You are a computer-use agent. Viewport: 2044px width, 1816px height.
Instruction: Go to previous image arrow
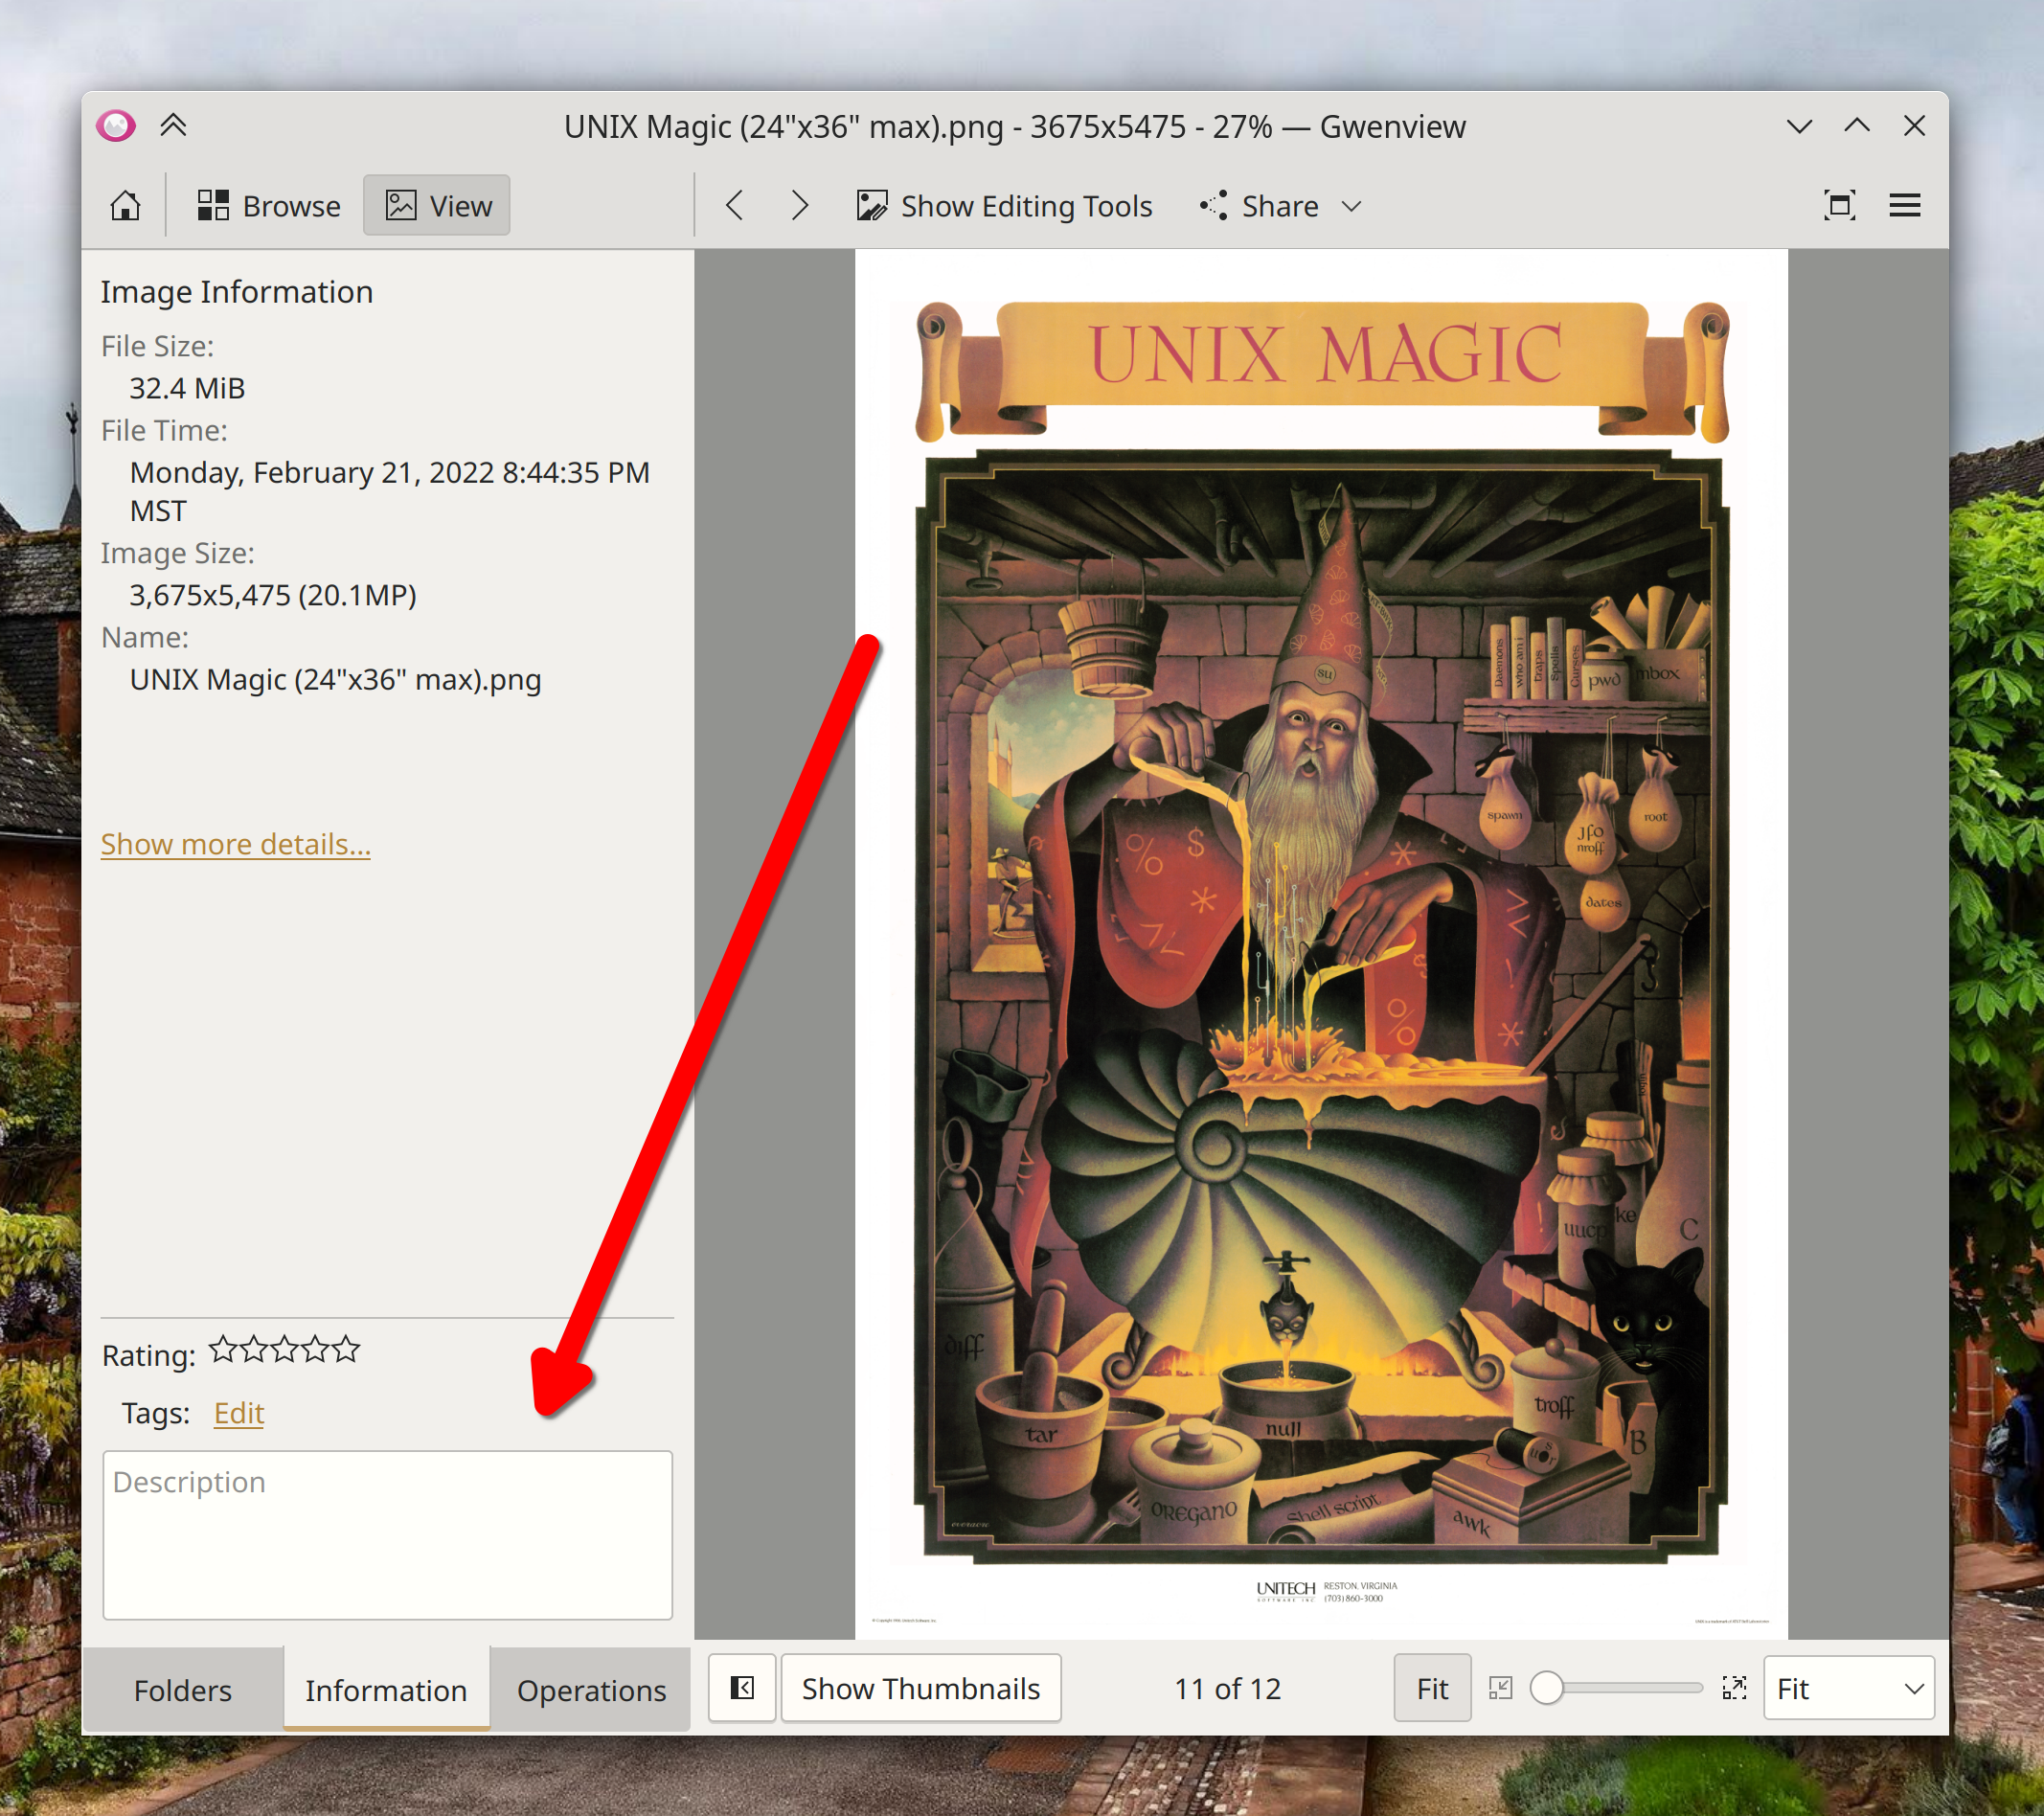coord(735,206)
